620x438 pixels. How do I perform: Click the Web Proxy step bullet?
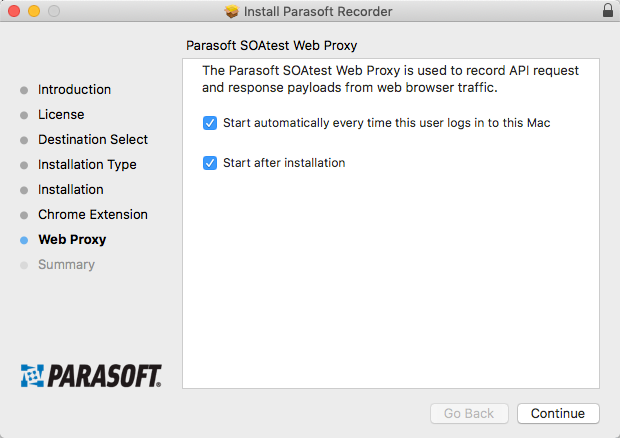click(x=24, y=240)
